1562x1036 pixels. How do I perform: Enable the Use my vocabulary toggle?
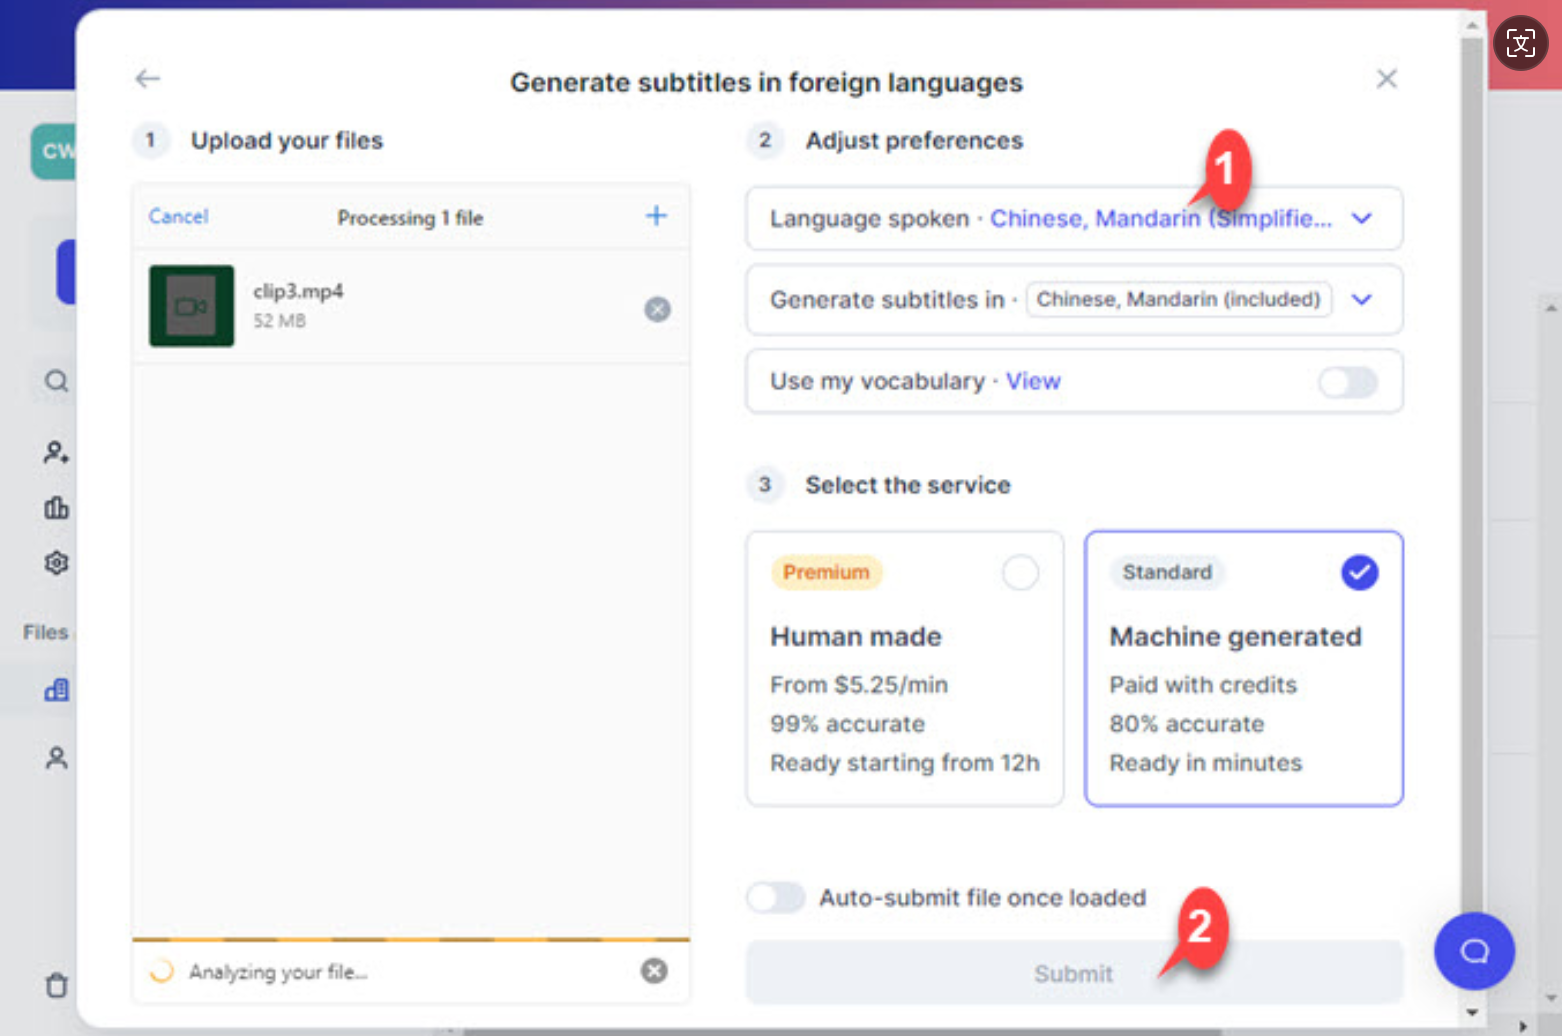click(1347, 382)
